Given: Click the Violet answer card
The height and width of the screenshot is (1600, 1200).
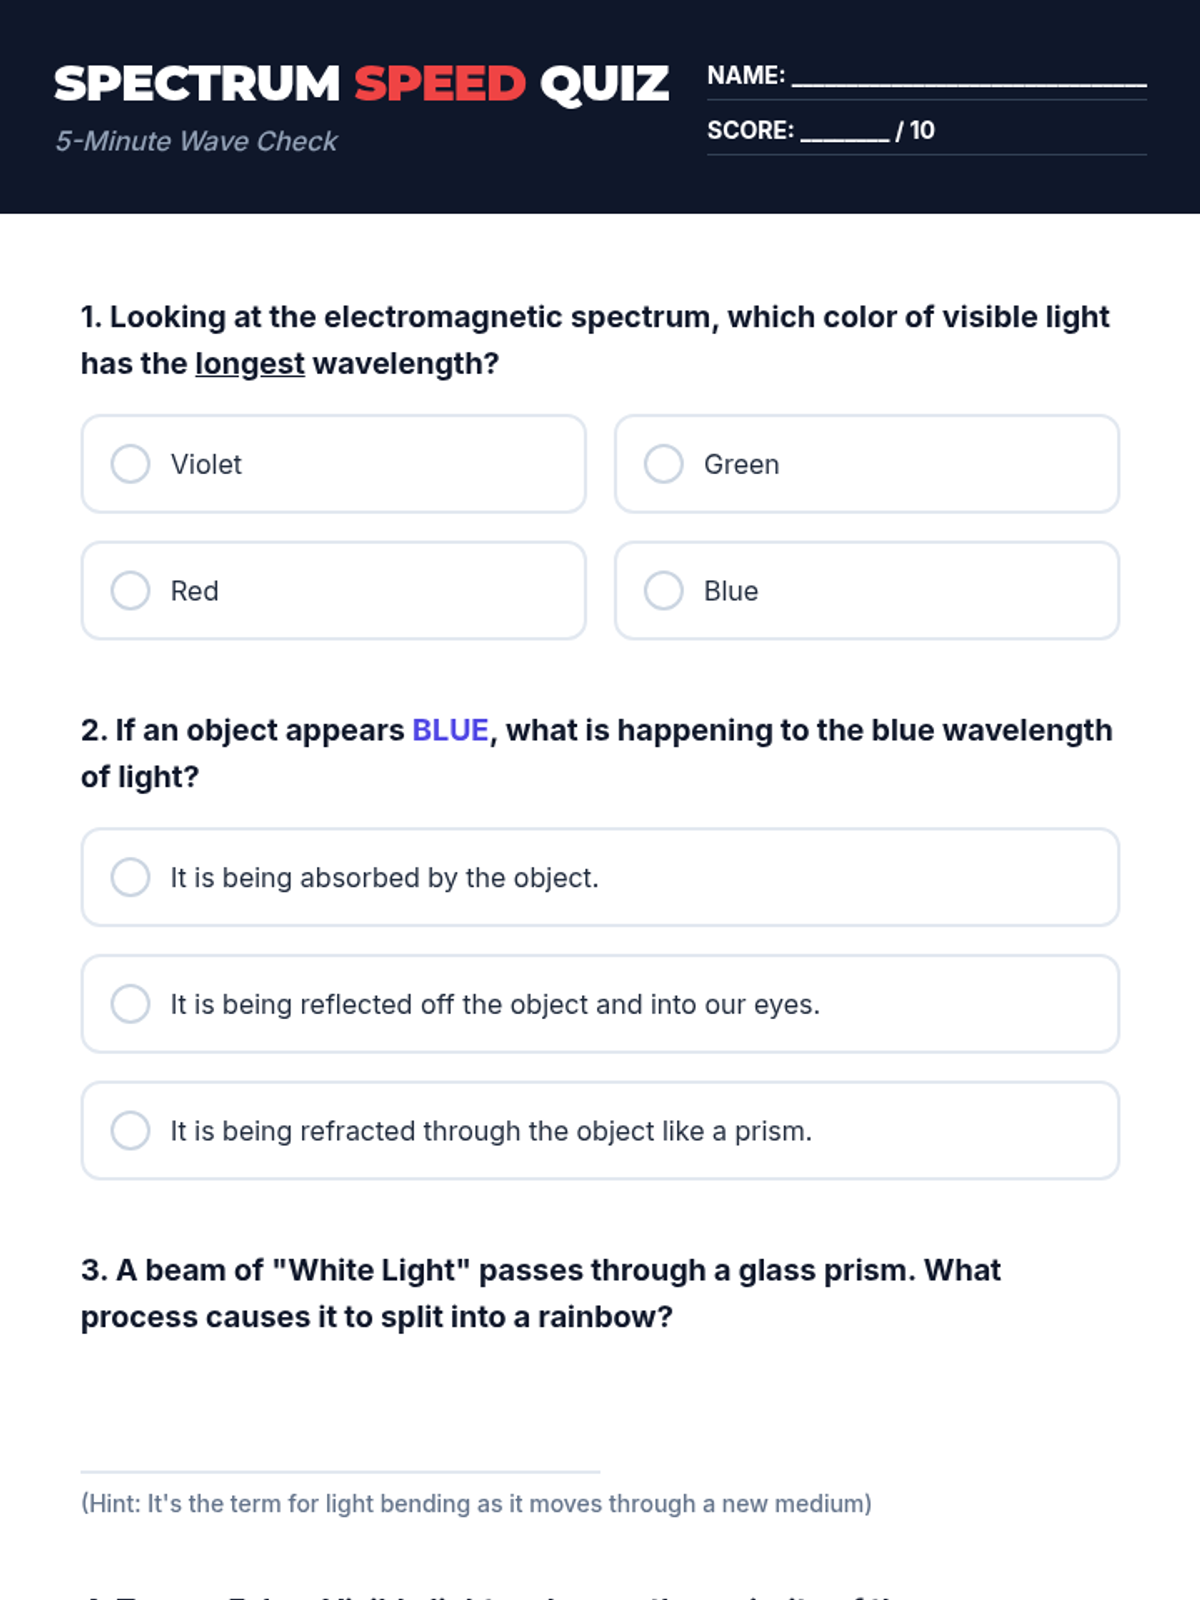Looking at the screenshot, I should (400, 464).
